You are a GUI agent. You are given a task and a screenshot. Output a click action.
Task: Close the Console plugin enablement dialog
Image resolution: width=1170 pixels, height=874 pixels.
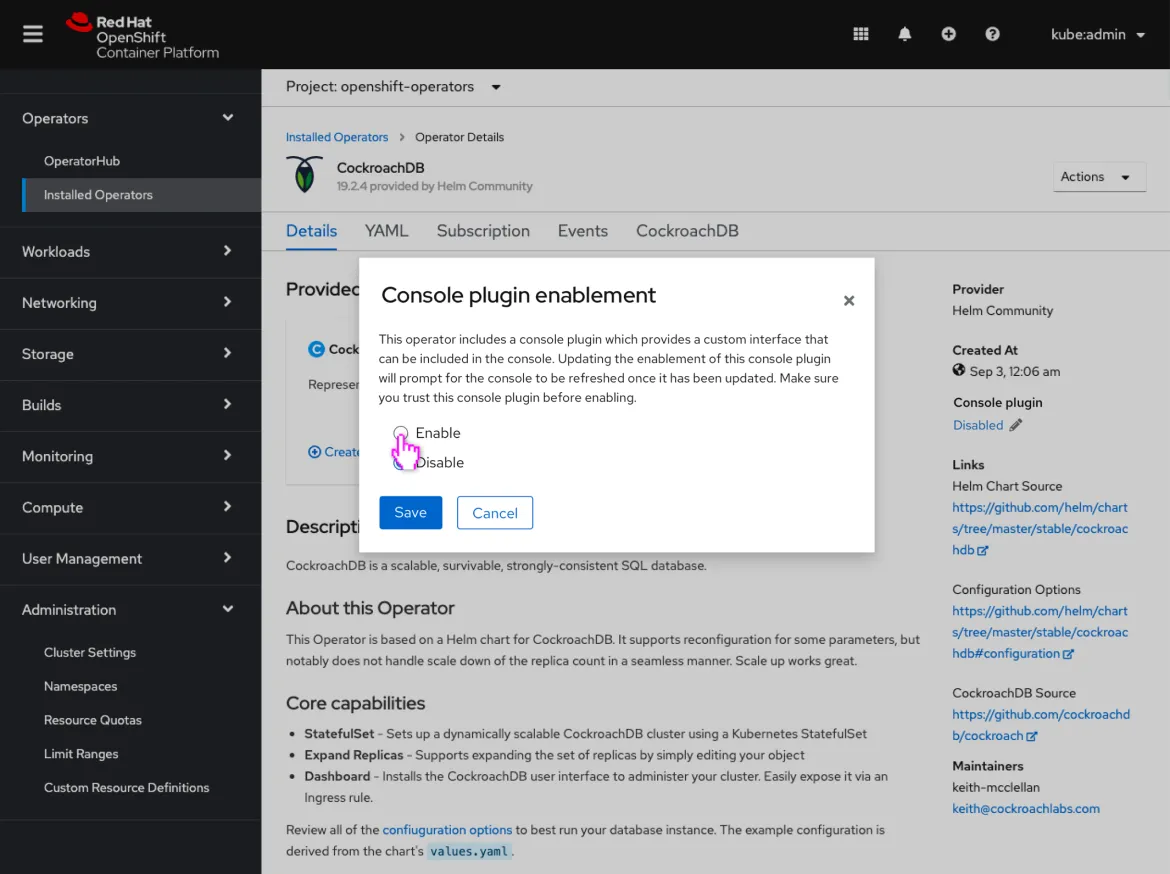click(848, 300)
